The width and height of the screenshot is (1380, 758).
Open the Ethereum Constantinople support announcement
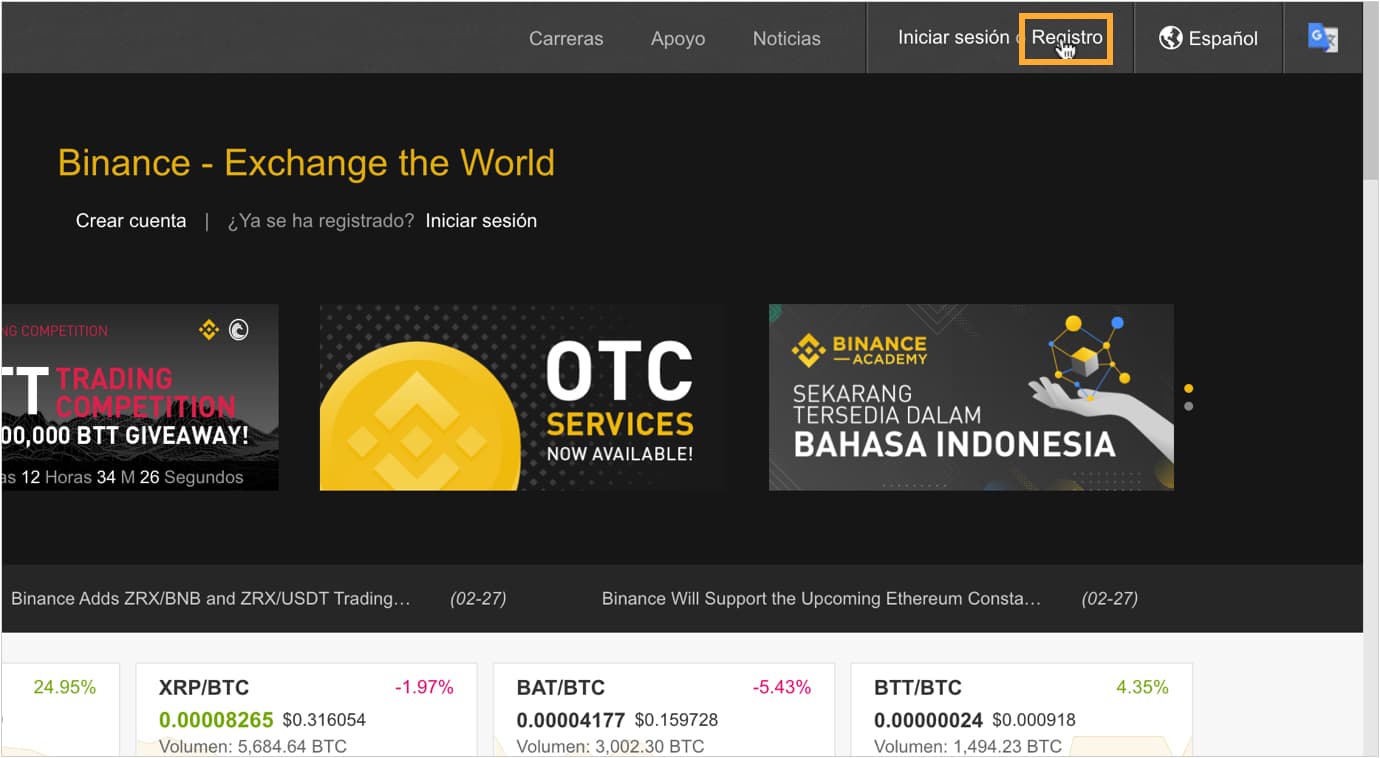(x=821, y=599)
